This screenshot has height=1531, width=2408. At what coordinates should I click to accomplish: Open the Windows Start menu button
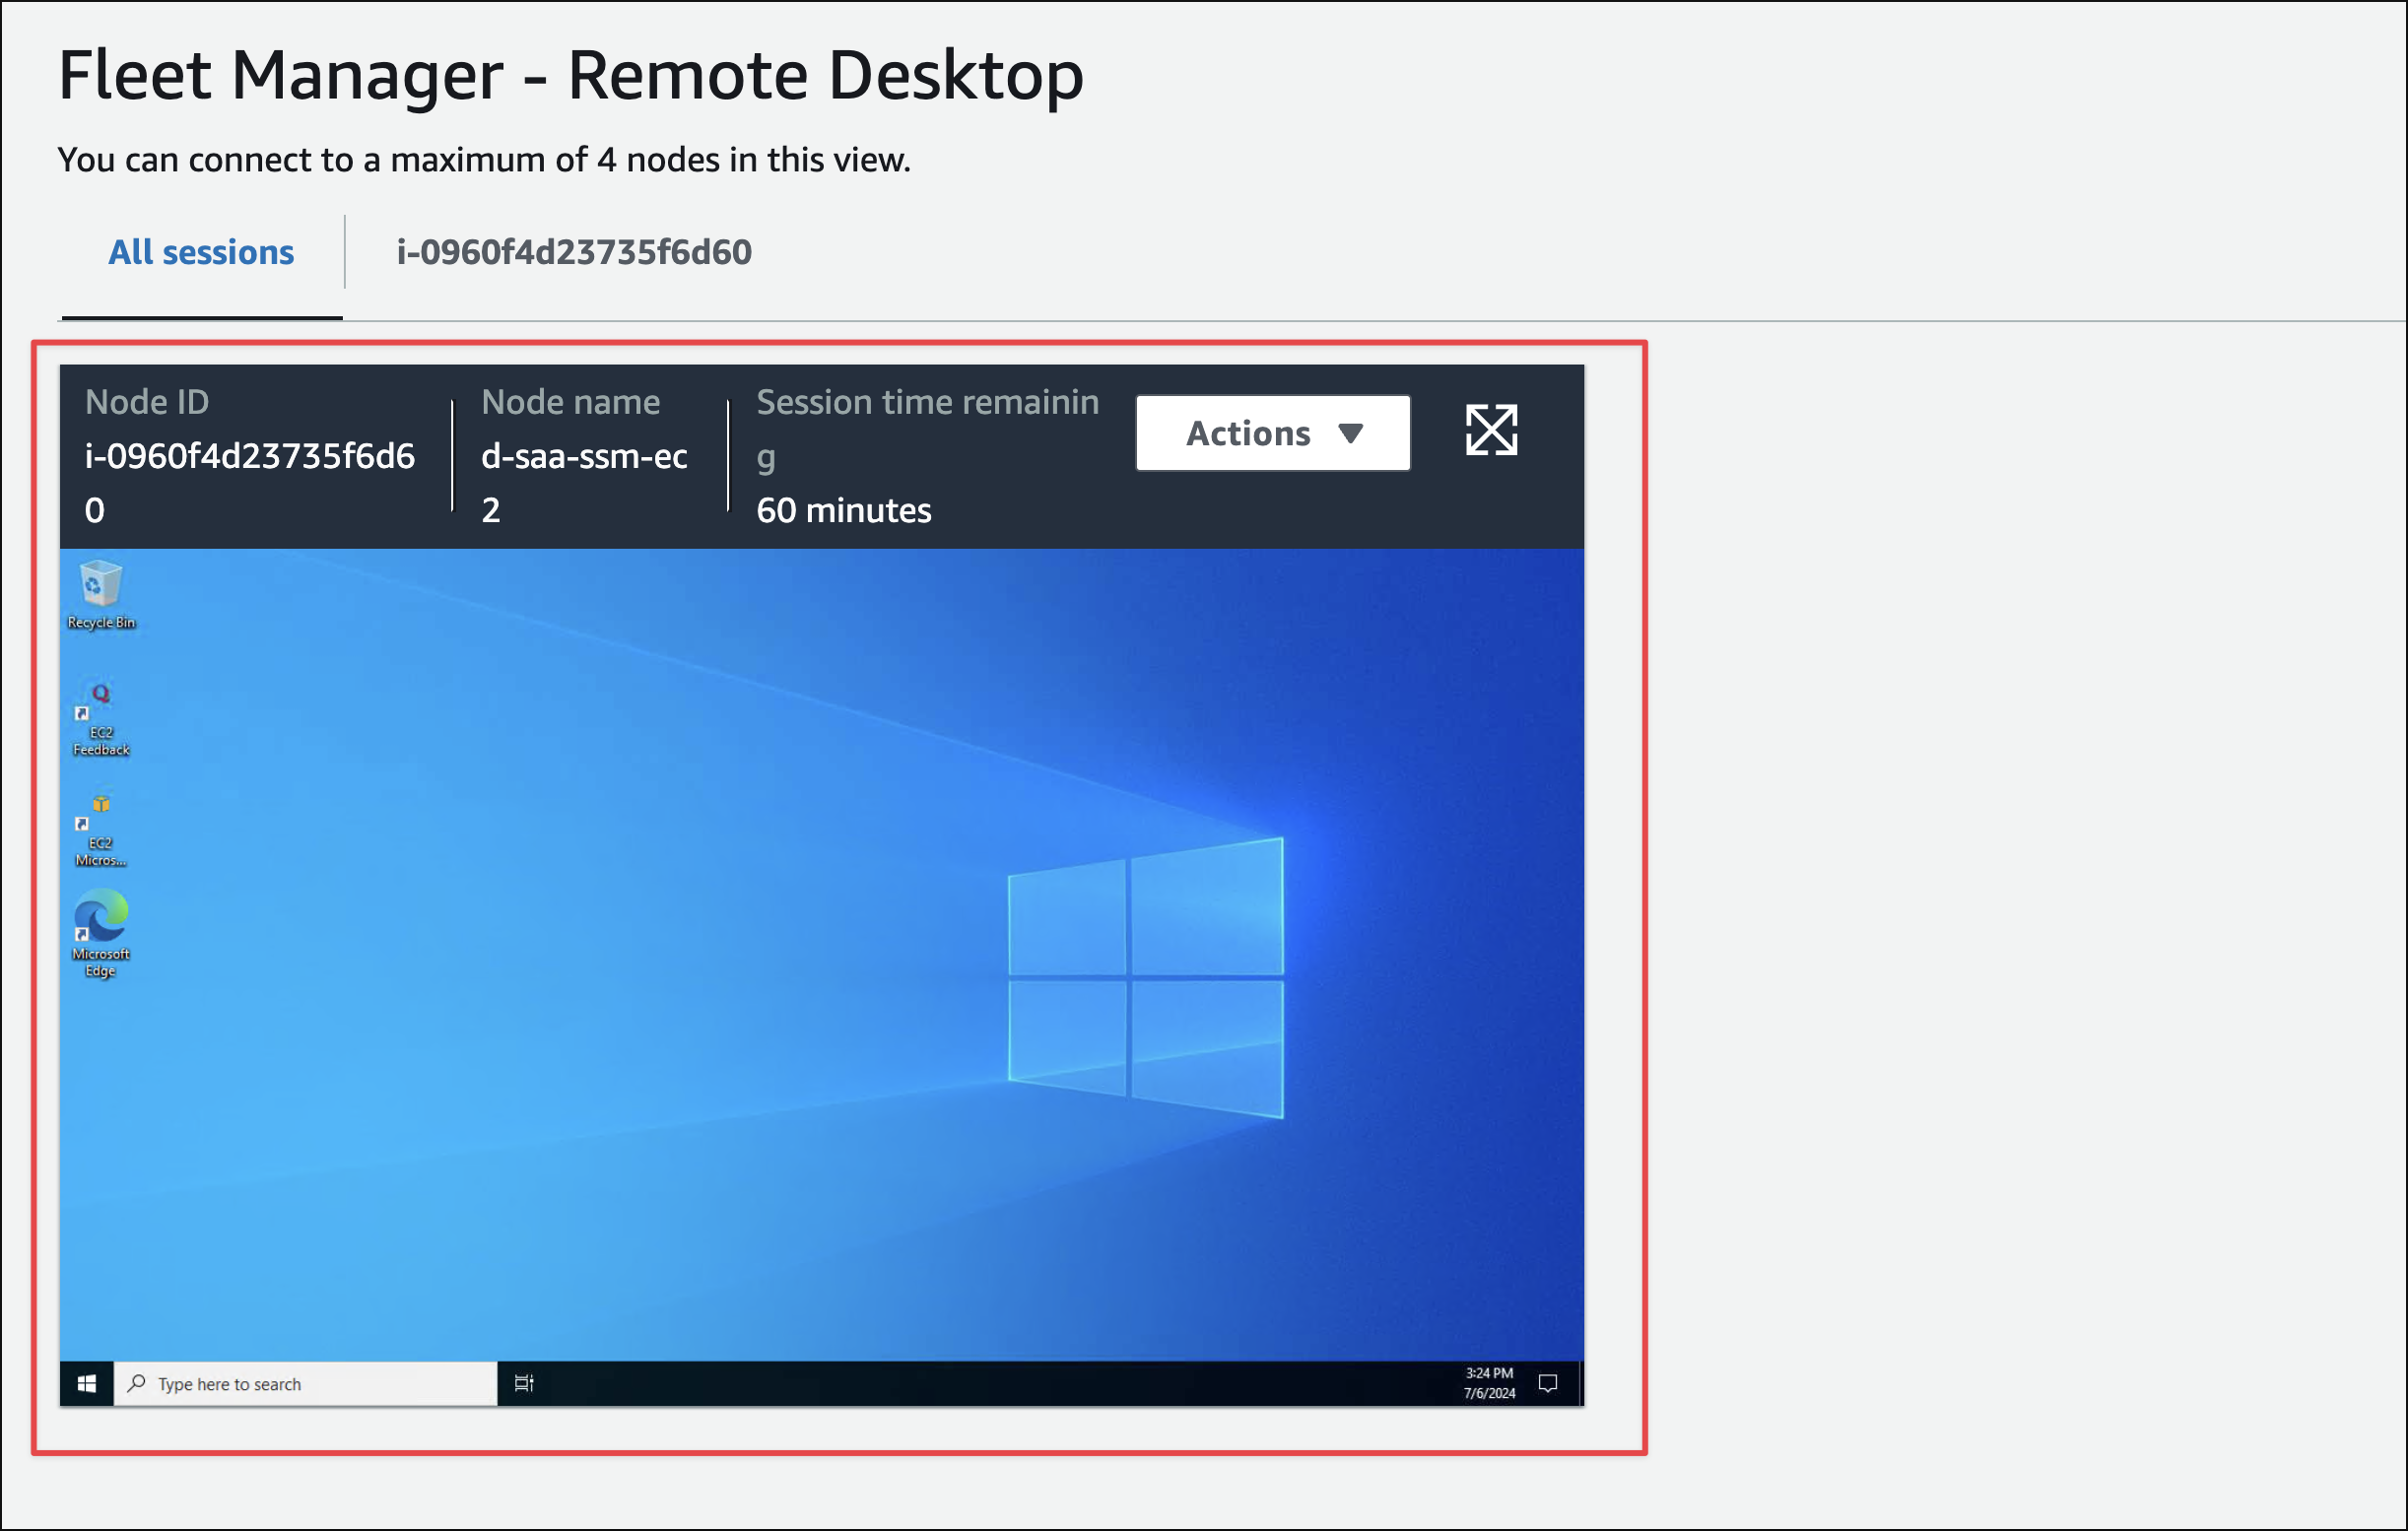[87, 1383]
